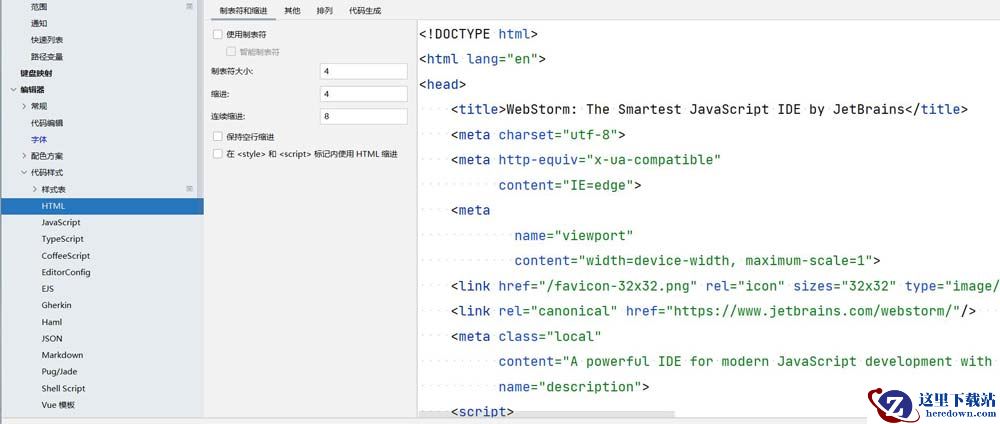Viewport: 1000px width, 424px height.
Task: Select Pug/Jade code style
Action: tap(59, 372)
